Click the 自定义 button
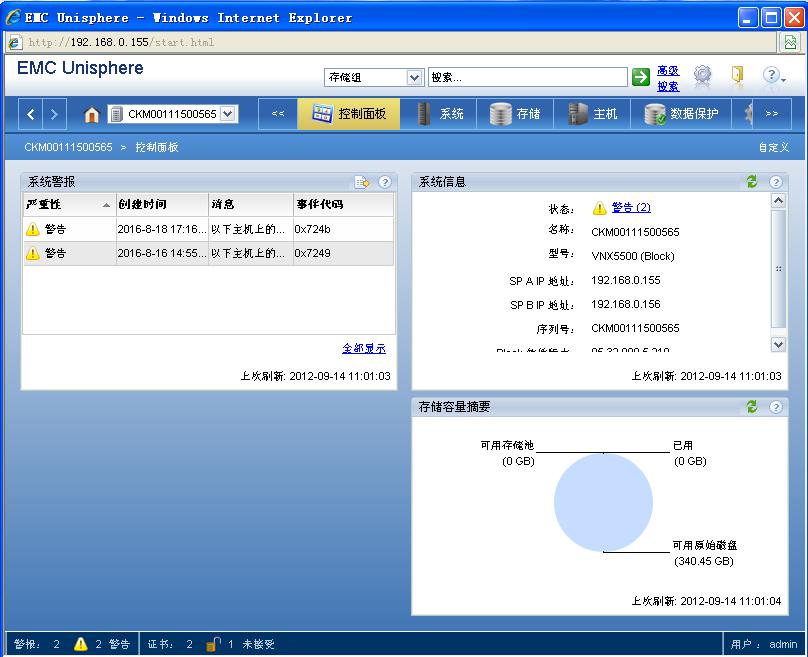The height and width of the screenshot is (657, 808). 774,147
